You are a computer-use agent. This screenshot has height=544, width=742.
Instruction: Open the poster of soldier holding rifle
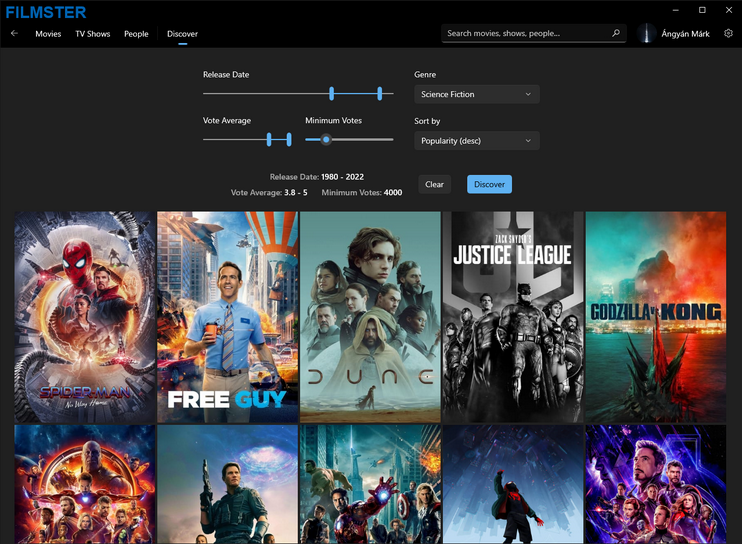pos(228,484)
